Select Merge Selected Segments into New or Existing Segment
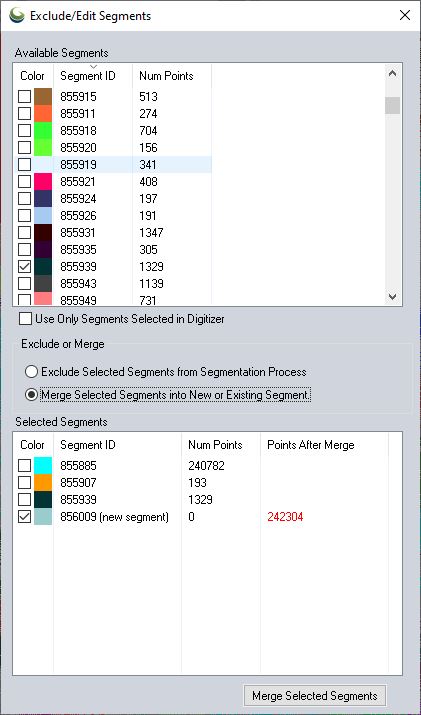Image resolution: width=421 pixels, height=715 pixels. tap(31, 395)
